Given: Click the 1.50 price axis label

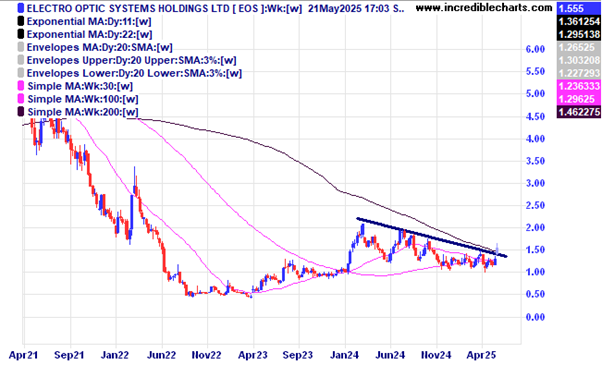Looking at the screenshot, I should (x=535, y=250).
